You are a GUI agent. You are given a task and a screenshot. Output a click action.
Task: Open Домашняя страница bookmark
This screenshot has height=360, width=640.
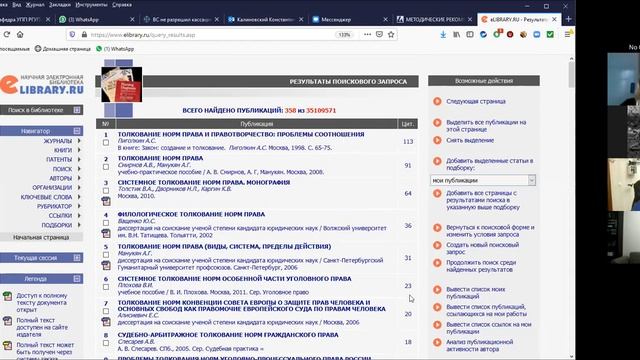click(63, 49)
